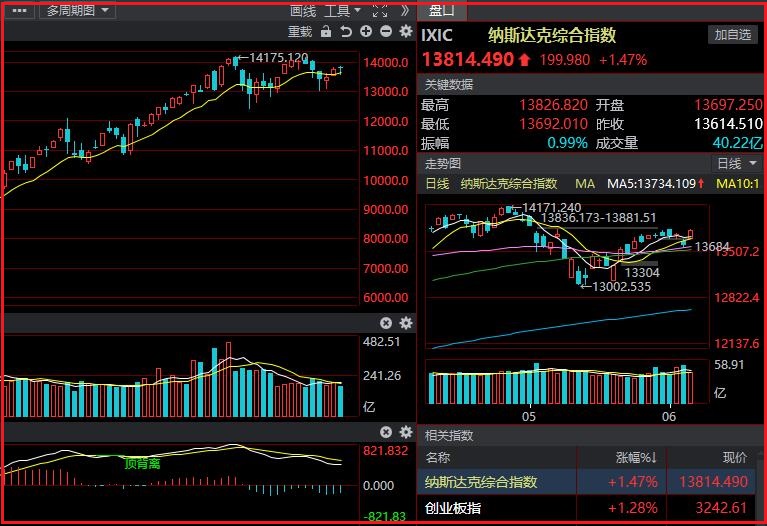Image resolution: width=767 pixels, height=526 pixels.
Task: Click the 13002.535 low marker on daily chart
Action: point(621,287)
